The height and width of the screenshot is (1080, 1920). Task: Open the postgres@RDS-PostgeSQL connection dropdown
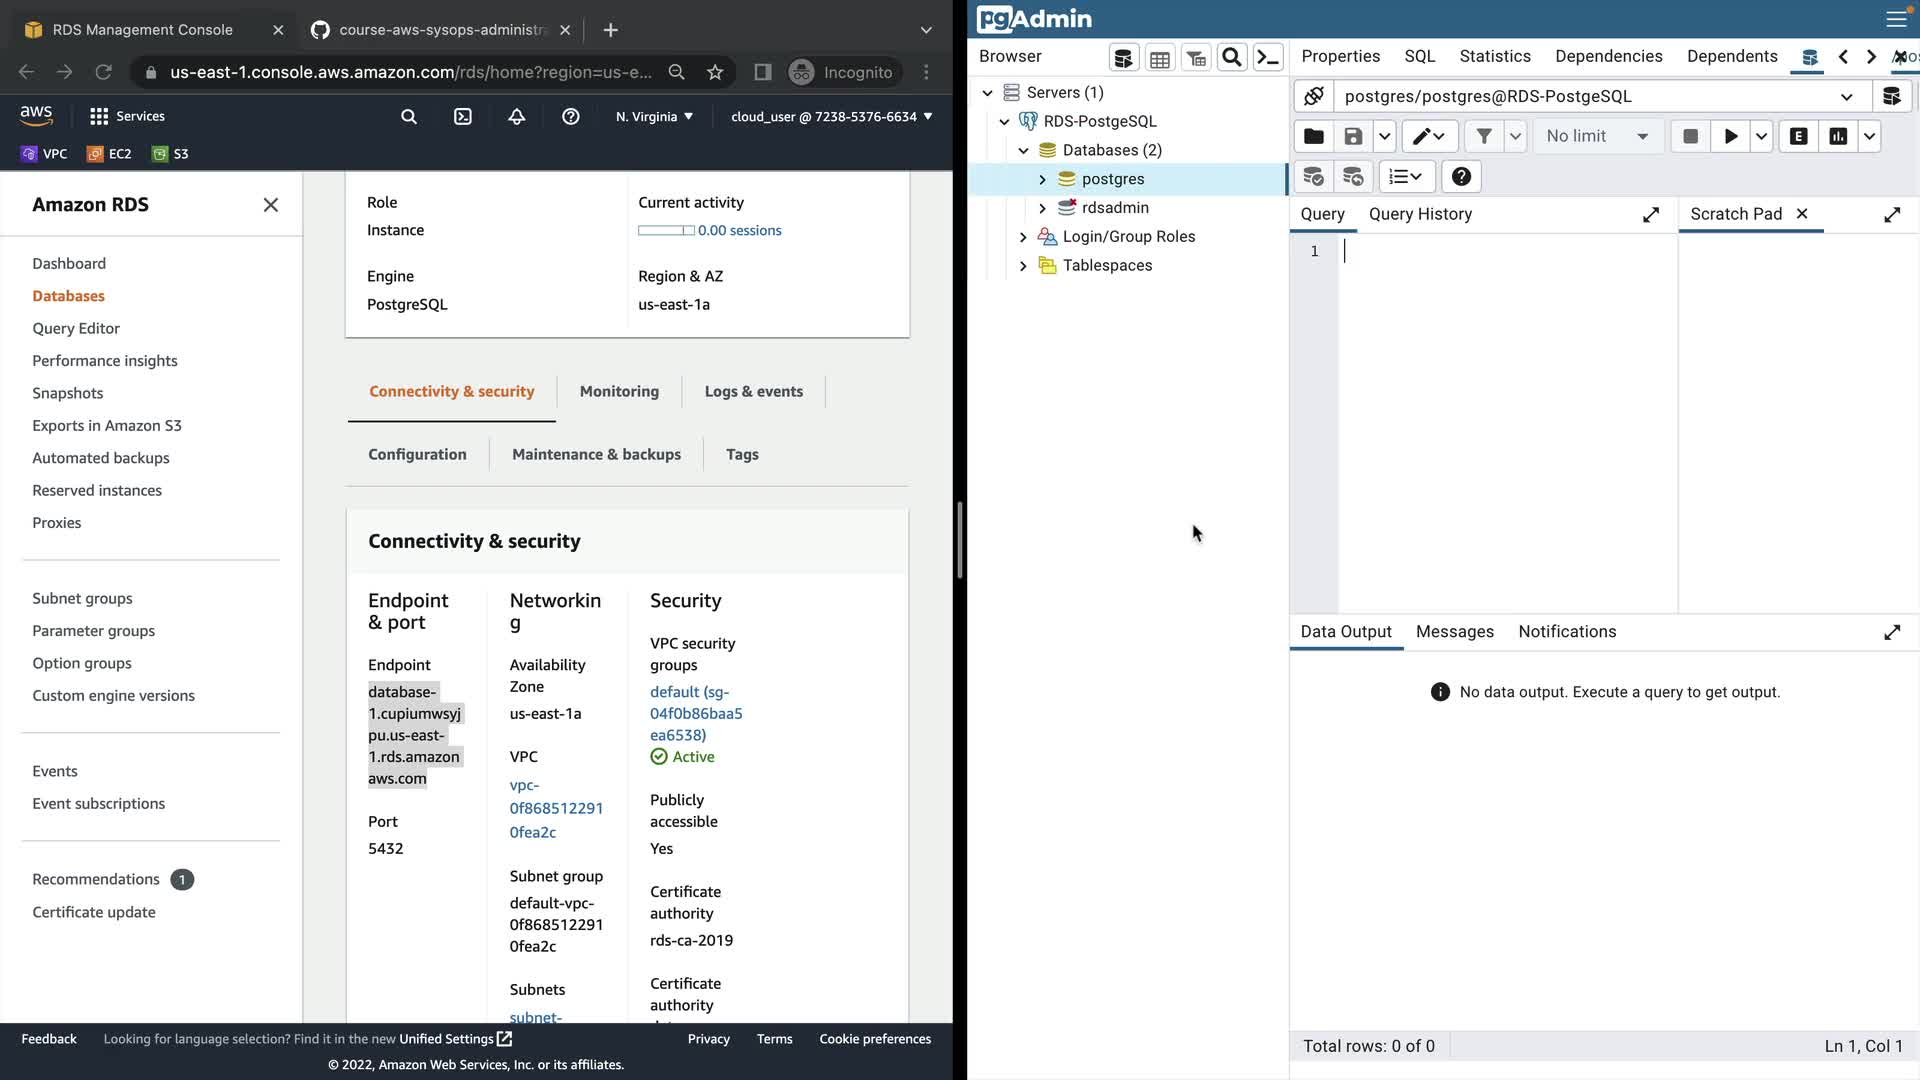[x=1846, y=97]
